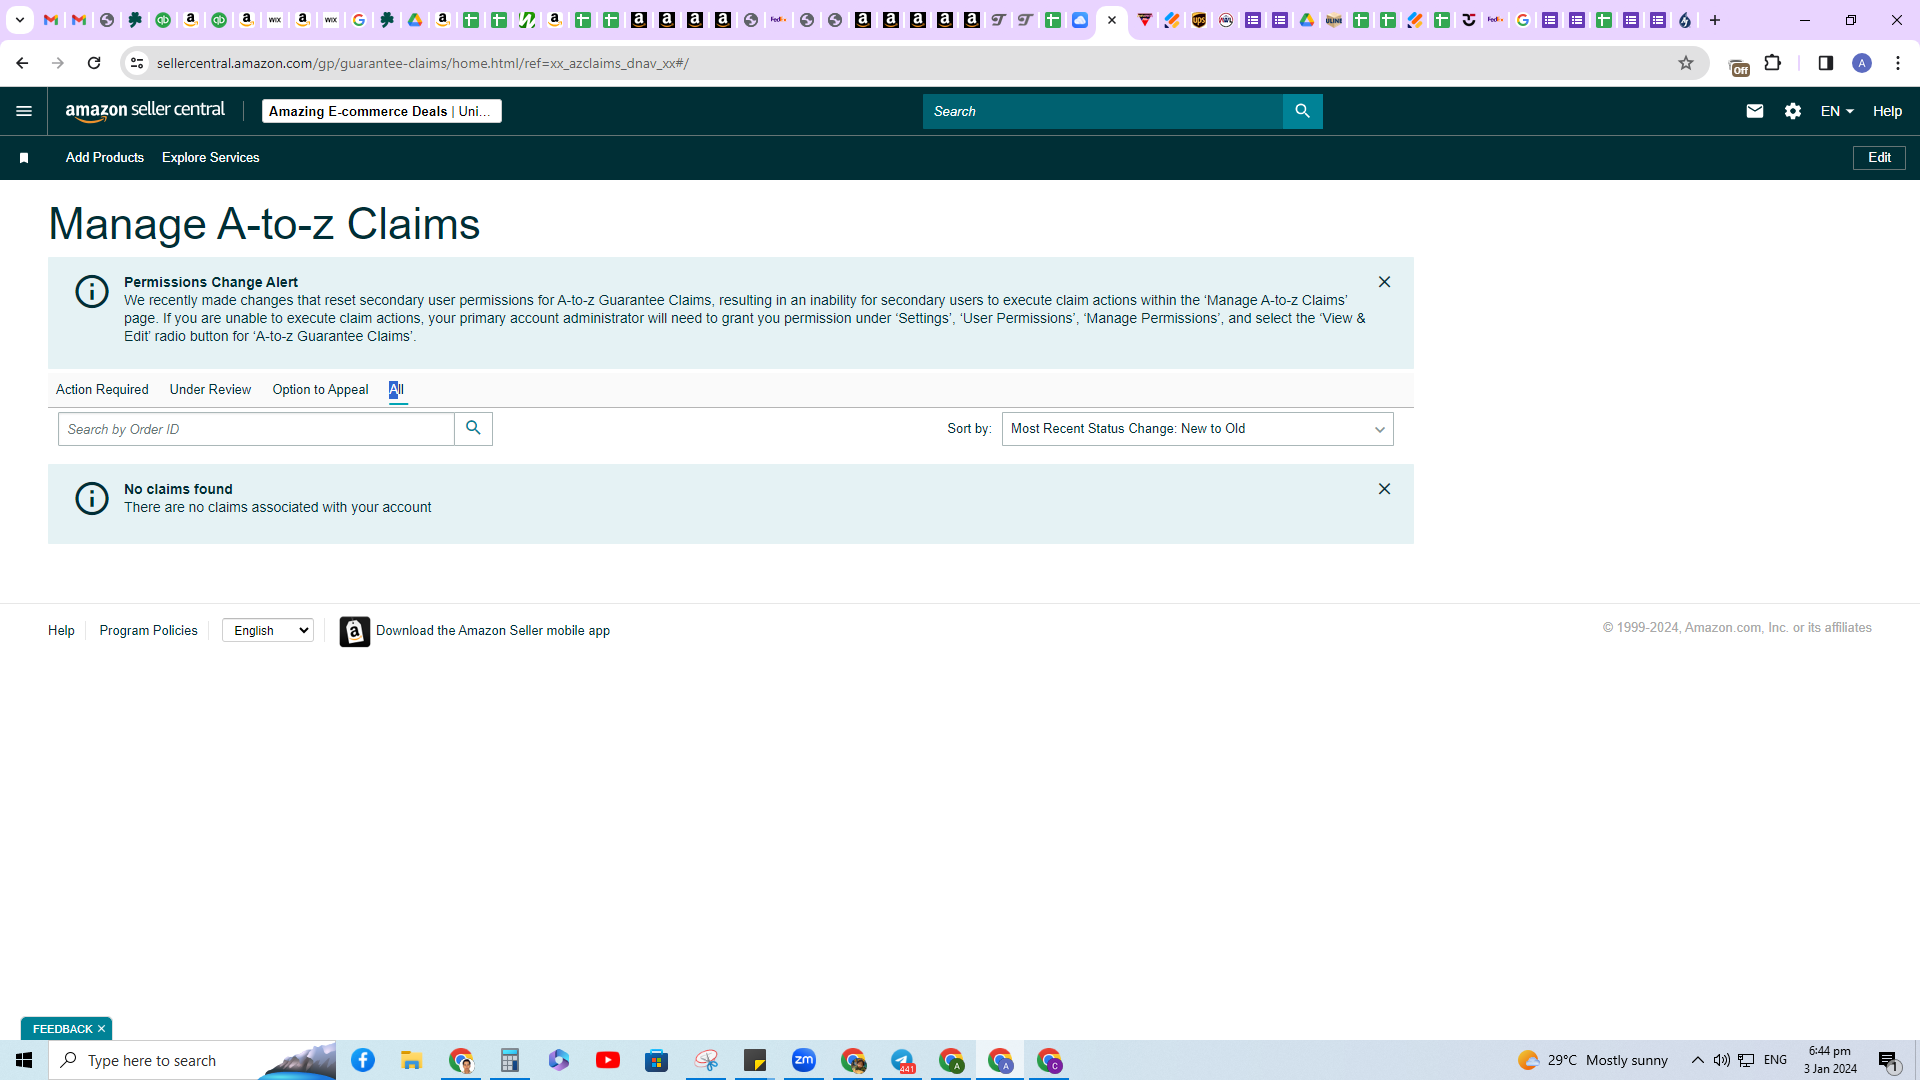
Task: Switch to the Option to Appeal tab
Action: coord(320,390)
